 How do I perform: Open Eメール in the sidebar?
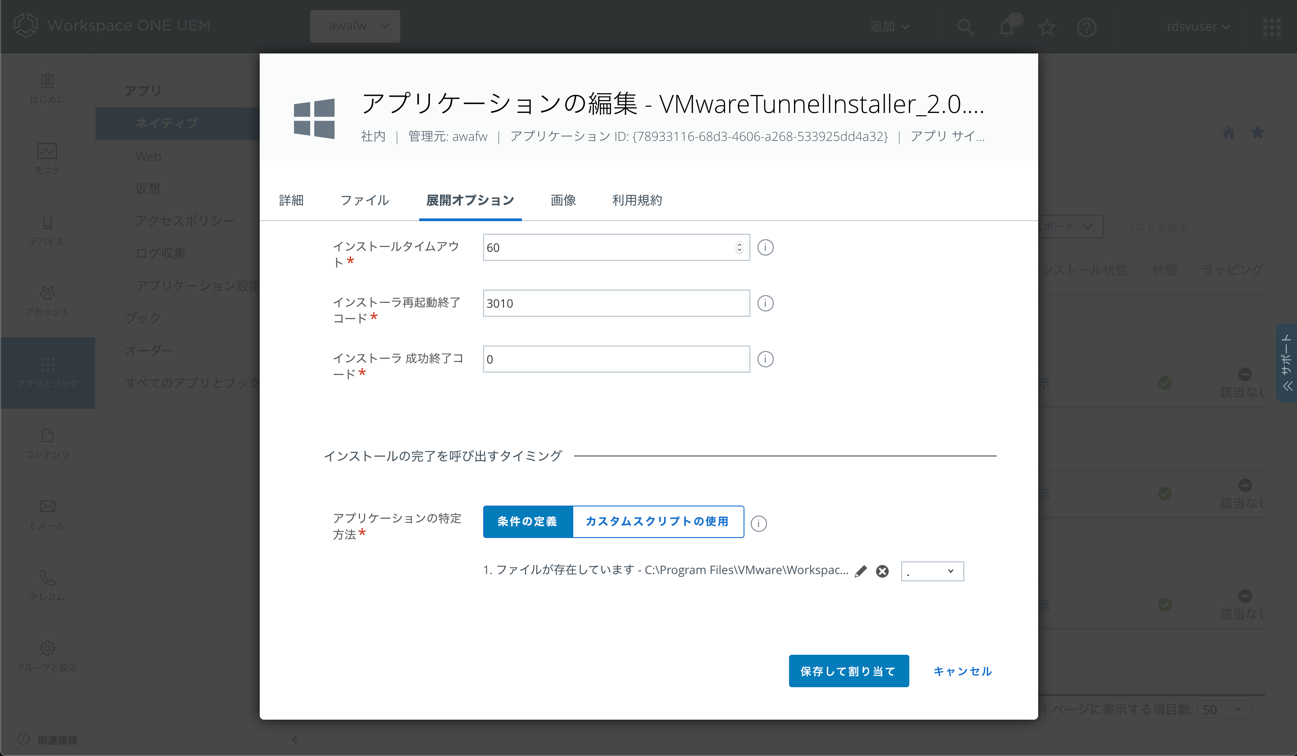(x=47, y=514)
